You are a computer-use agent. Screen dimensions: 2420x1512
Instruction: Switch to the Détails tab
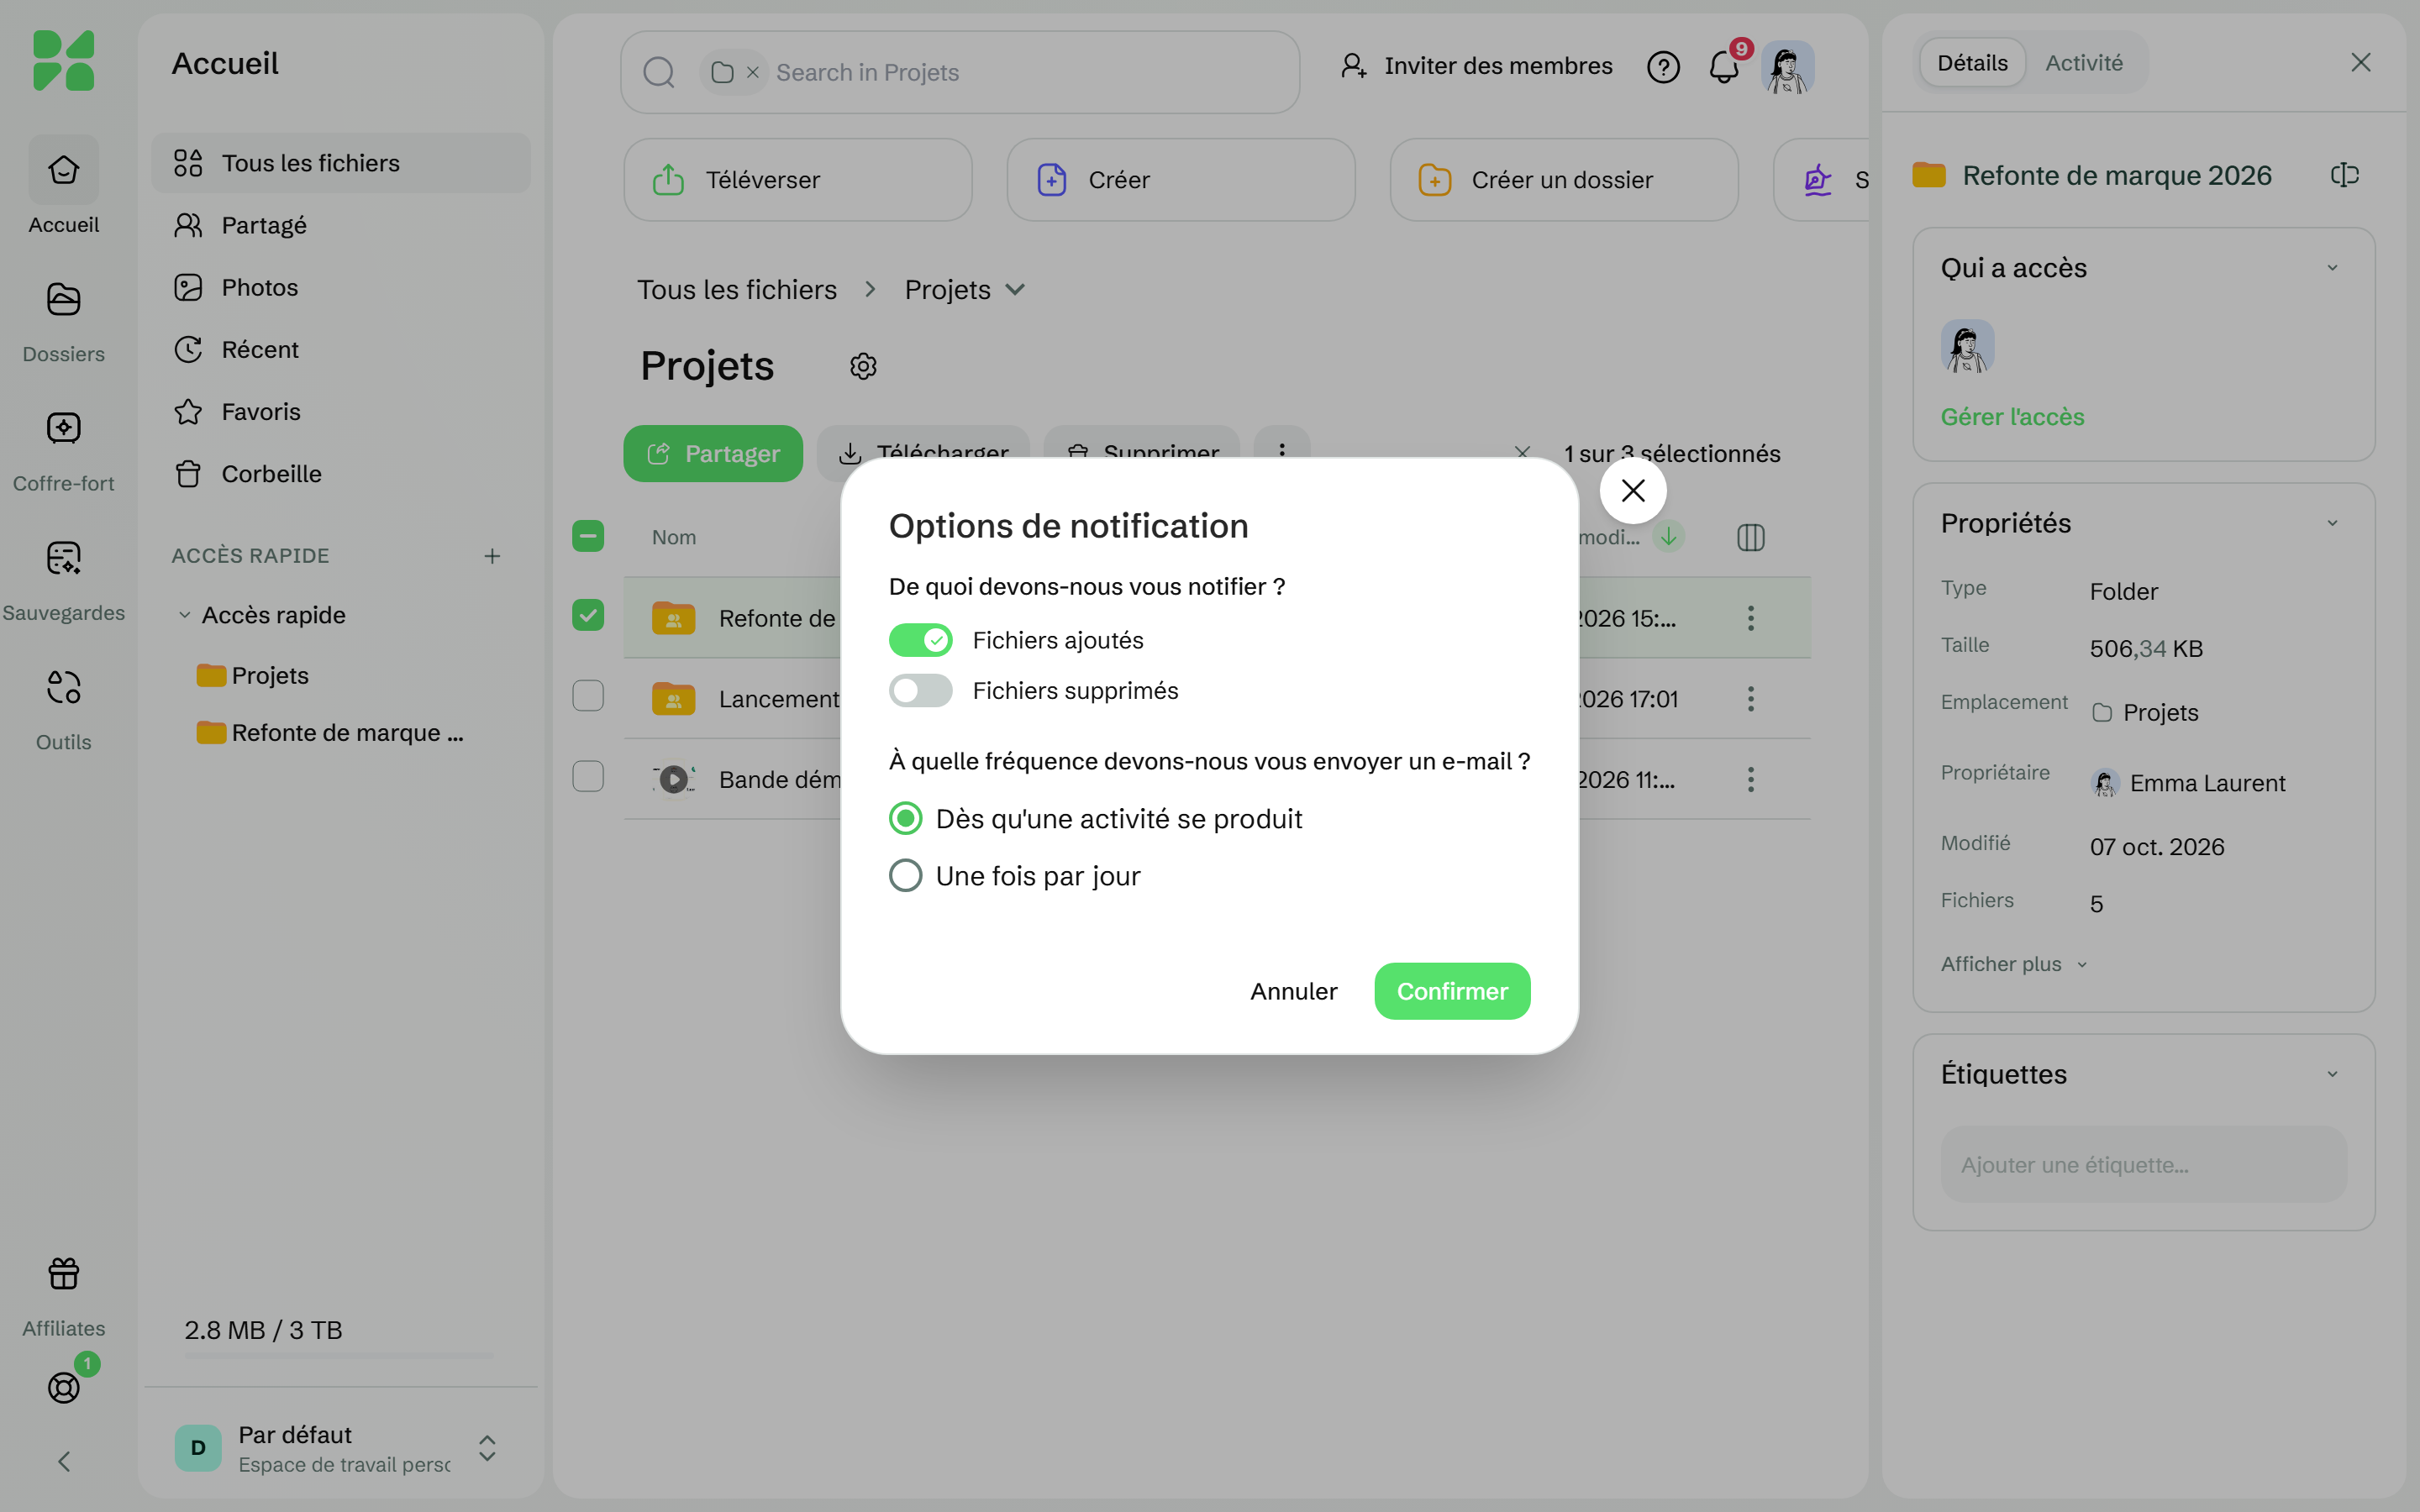pos(1972,63)
